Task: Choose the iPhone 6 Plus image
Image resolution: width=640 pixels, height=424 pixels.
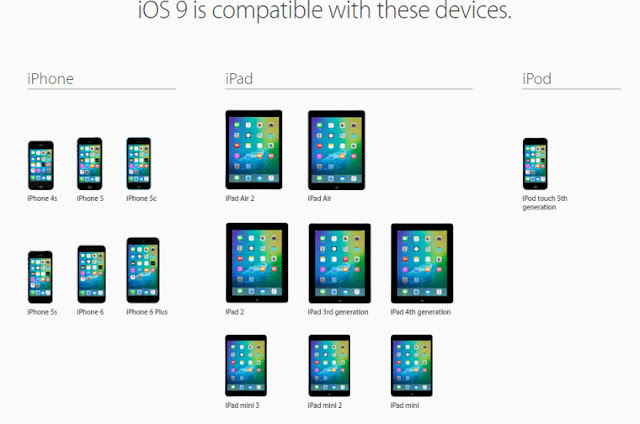Action: (143, 270)
